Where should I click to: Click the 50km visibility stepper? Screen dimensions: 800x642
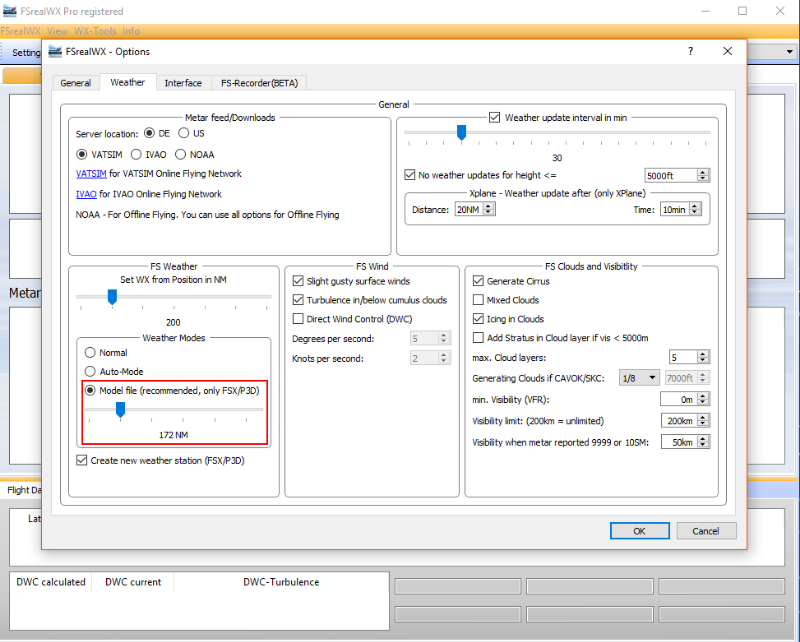(703, 442)
